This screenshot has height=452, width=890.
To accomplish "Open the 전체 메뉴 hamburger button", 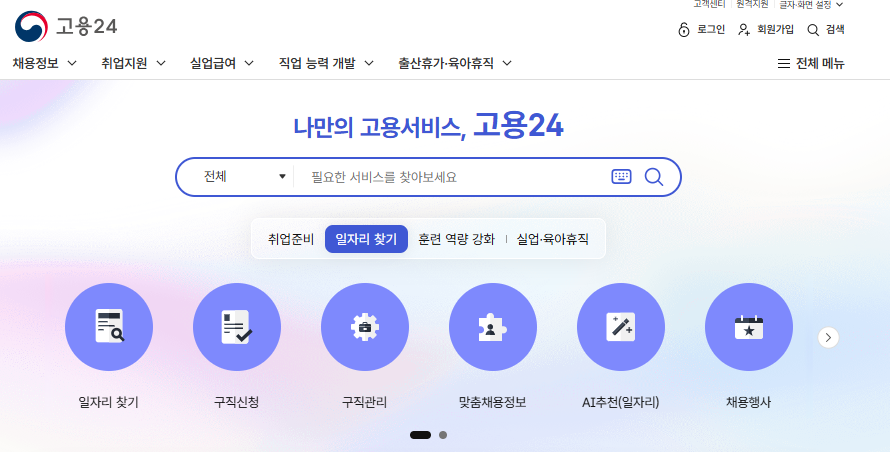I will coord(810,64).
